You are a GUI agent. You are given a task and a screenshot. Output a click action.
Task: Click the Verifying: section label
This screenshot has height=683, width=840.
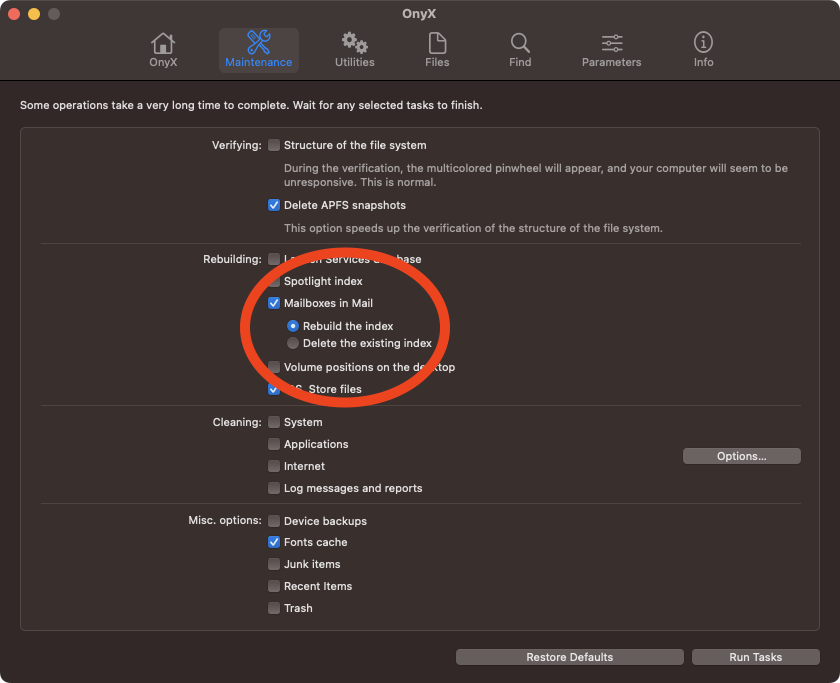coord(236,145)
